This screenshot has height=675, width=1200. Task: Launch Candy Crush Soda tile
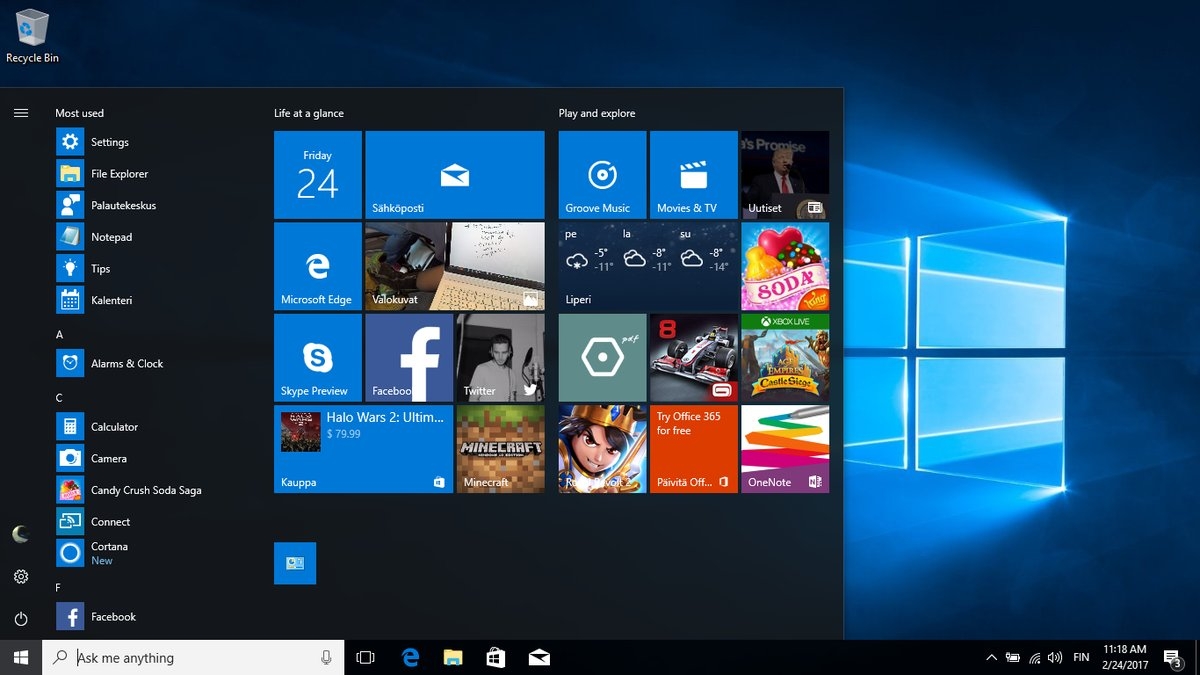785,266
